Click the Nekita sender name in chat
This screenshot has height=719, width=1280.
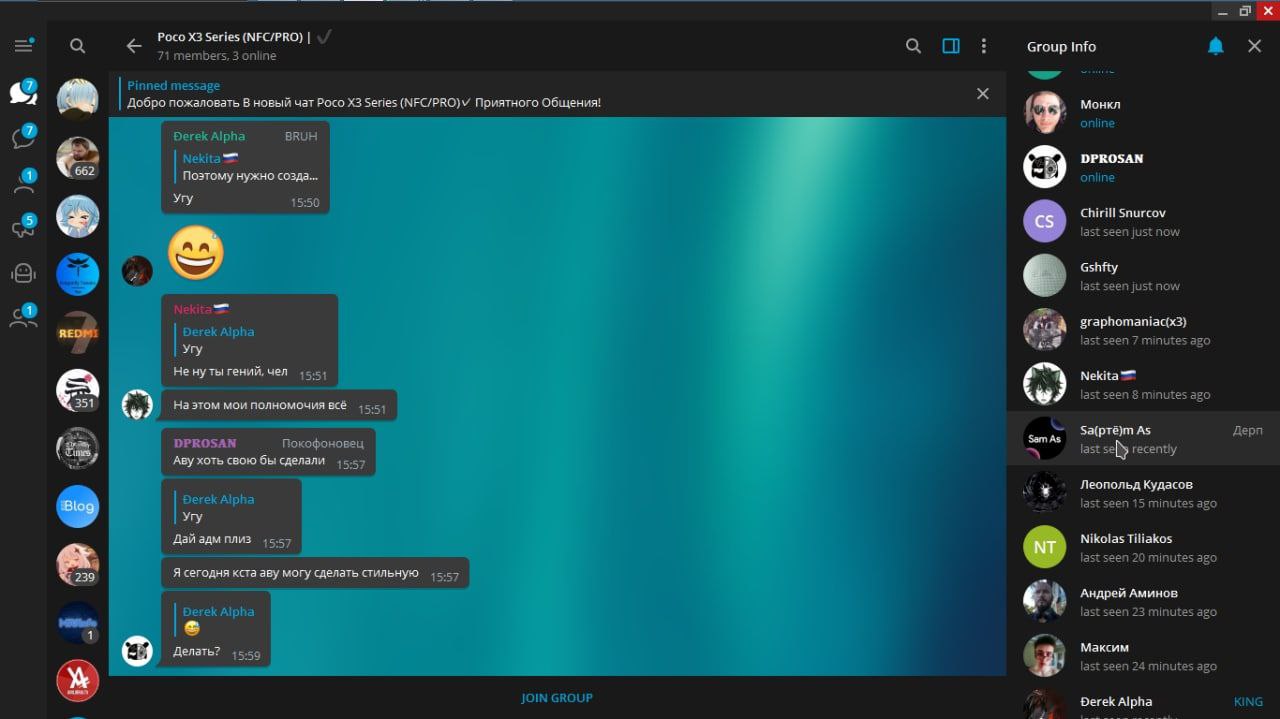(201, 309)
